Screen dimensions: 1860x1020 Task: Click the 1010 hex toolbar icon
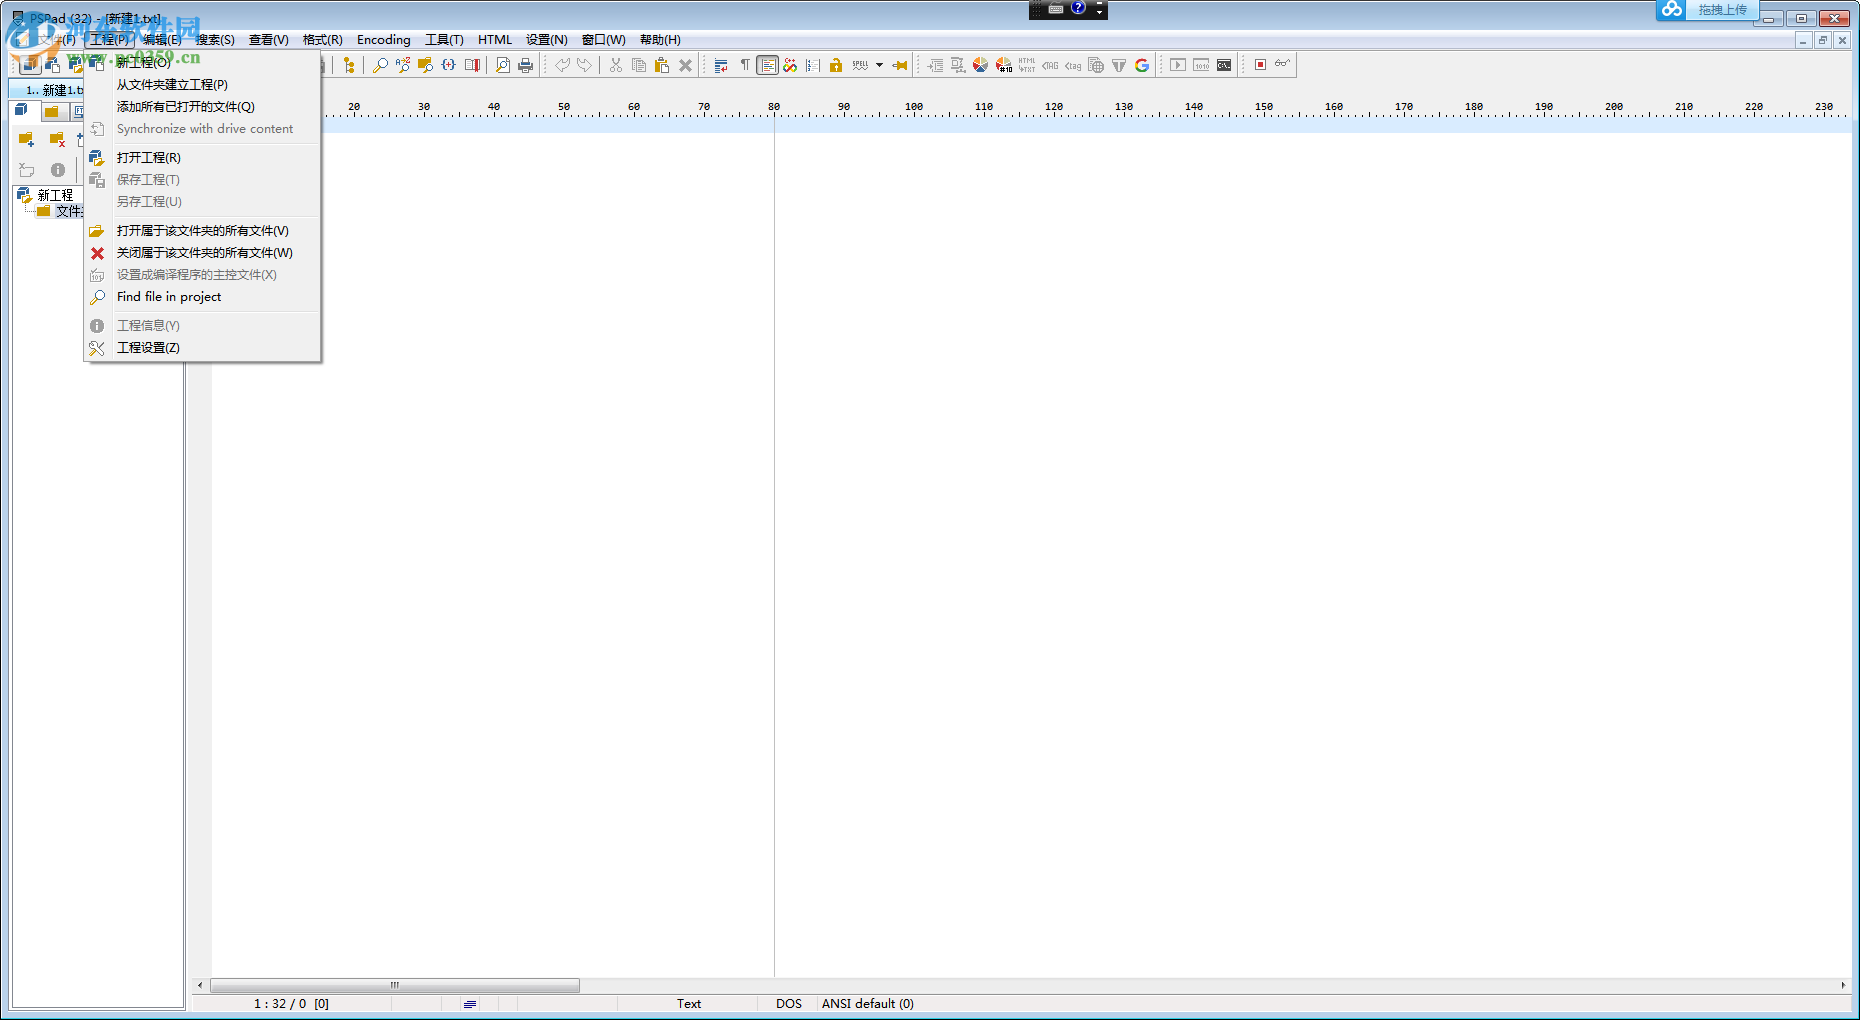click(x=1201, y=65)
